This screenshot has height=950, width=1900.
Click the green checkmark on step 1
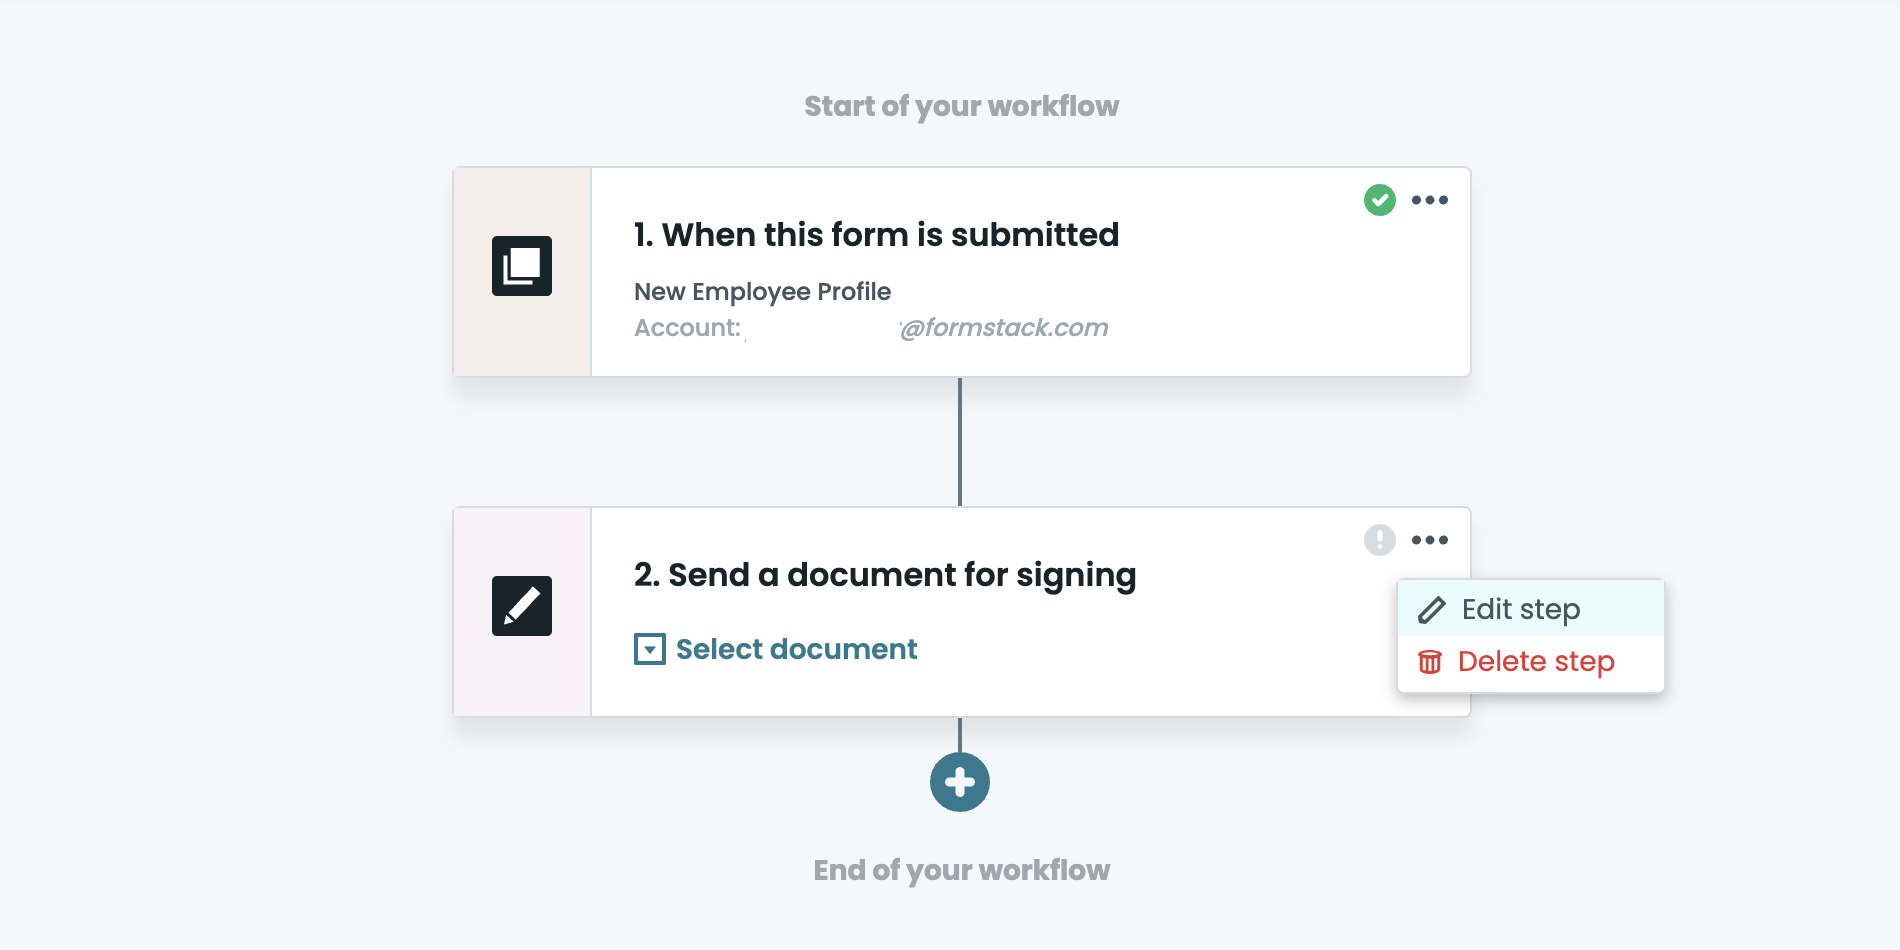[x=1379, y=200]
